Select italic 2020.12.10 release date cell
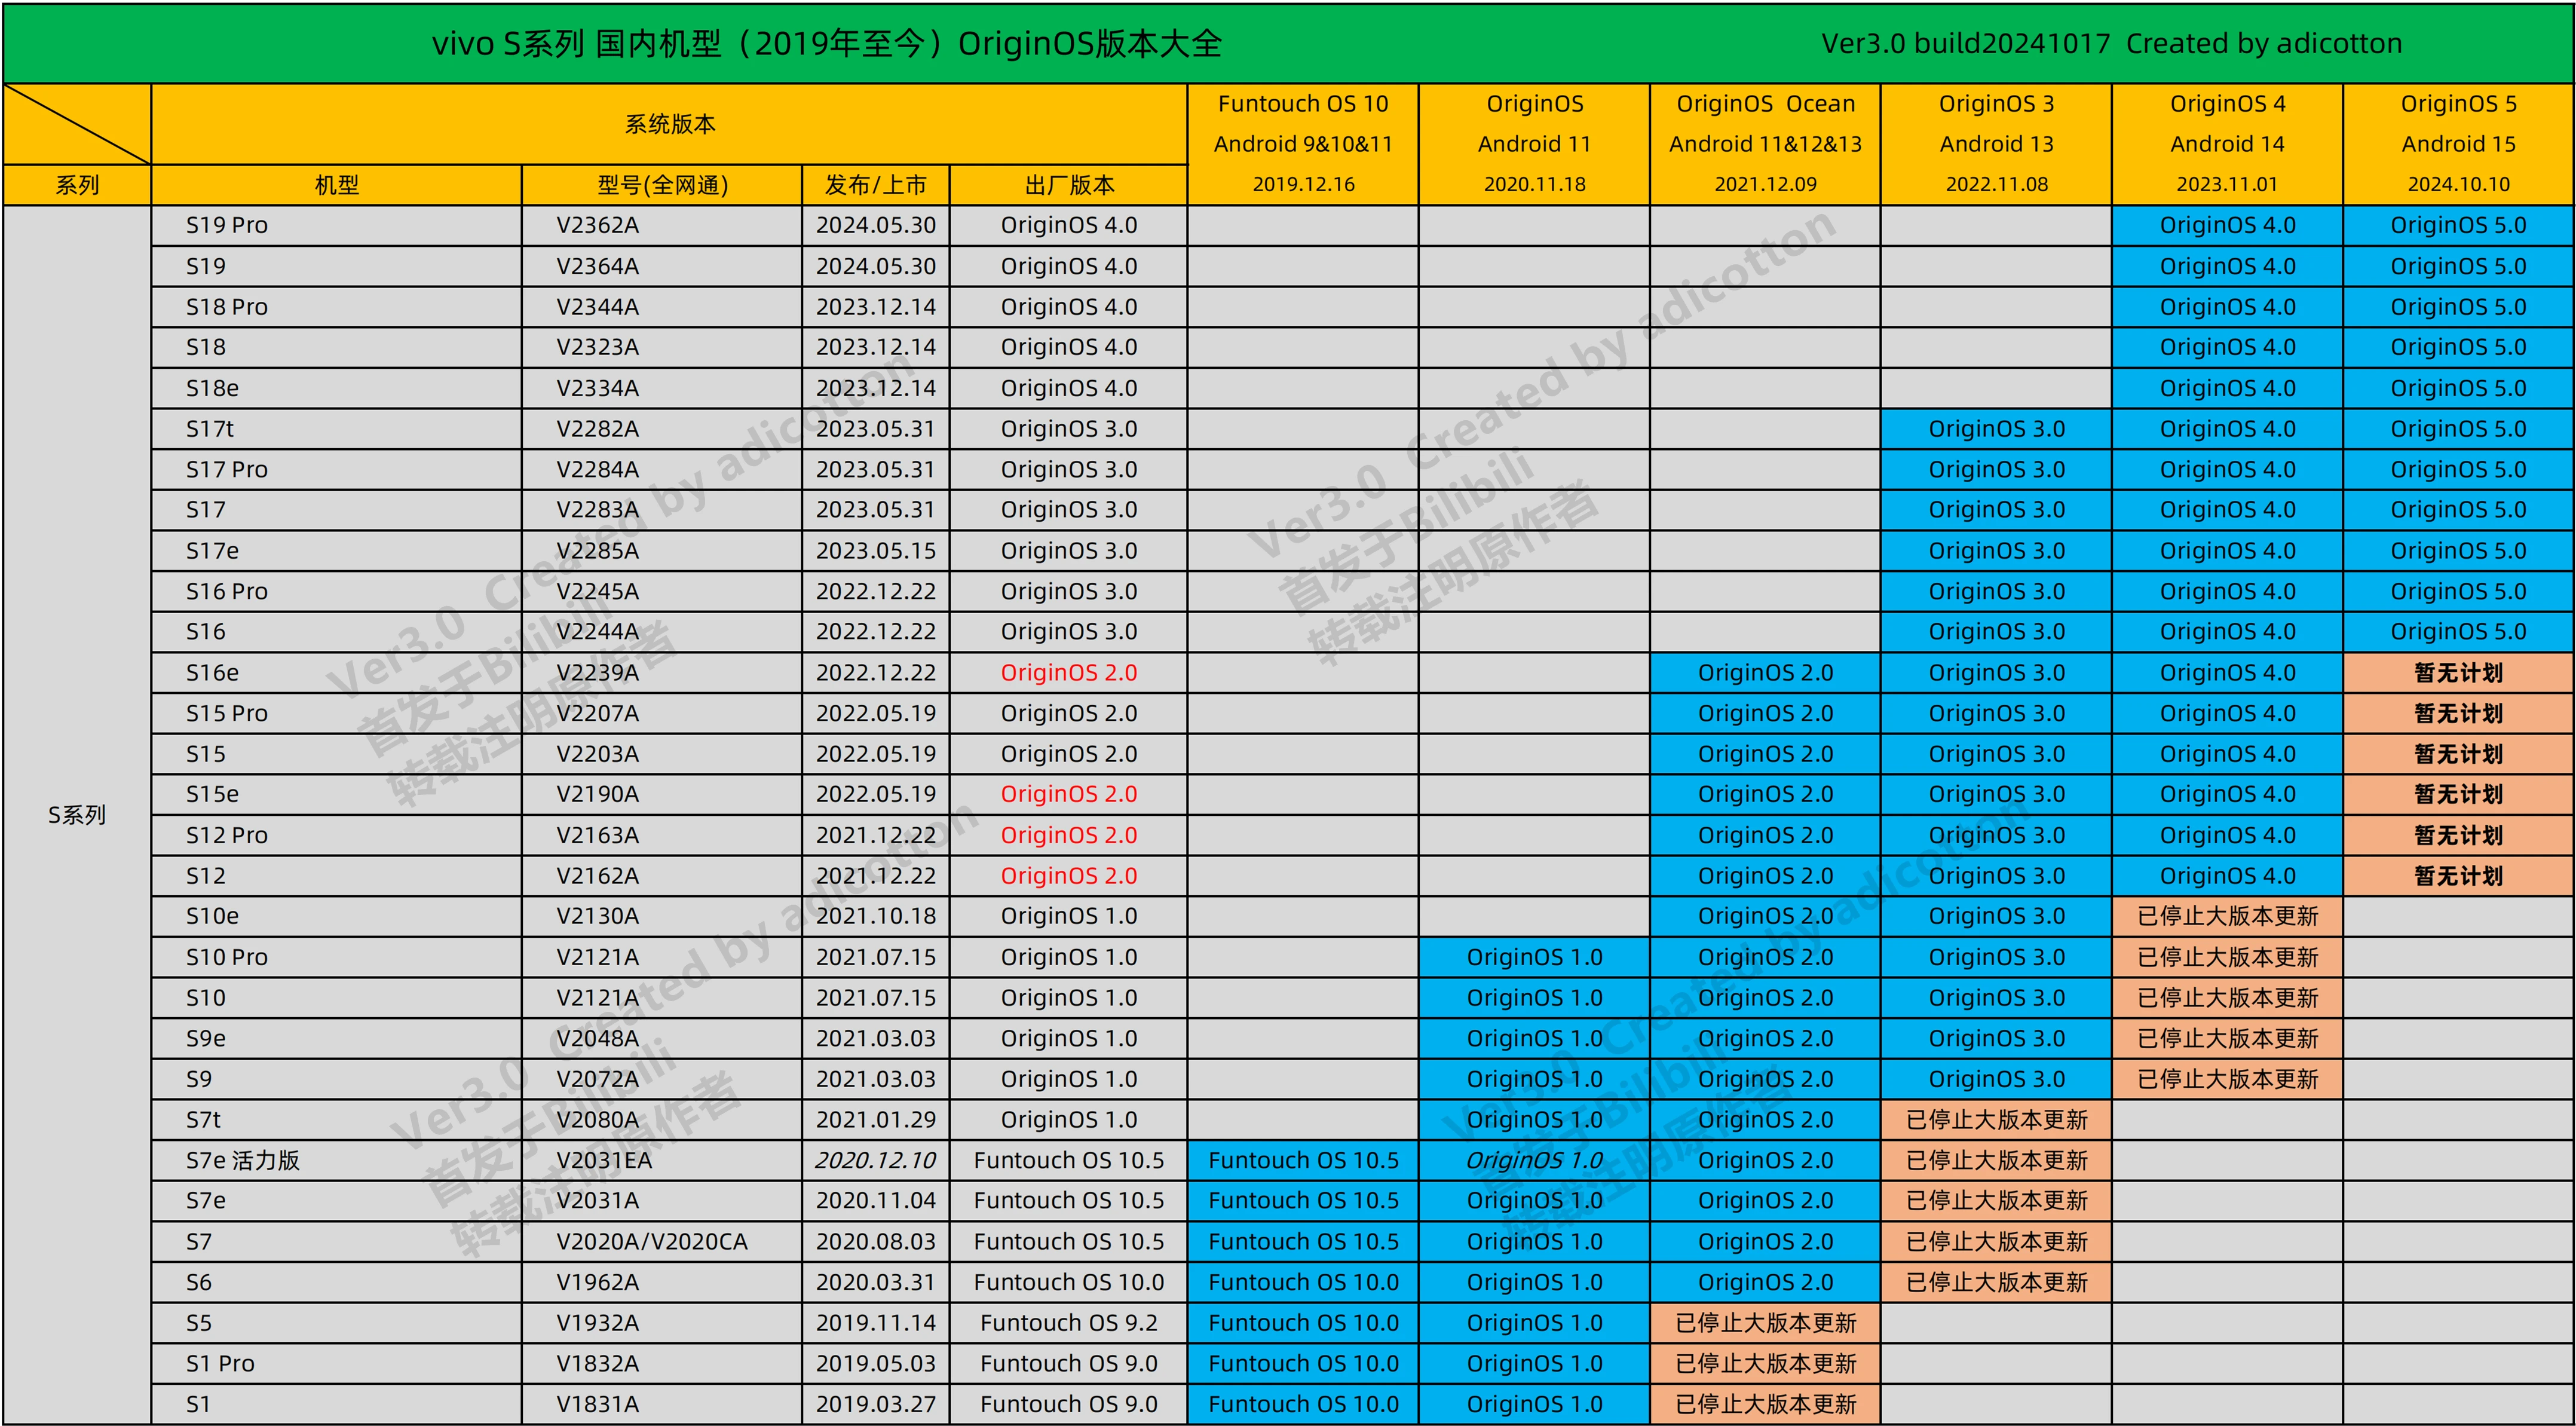 875,1160
